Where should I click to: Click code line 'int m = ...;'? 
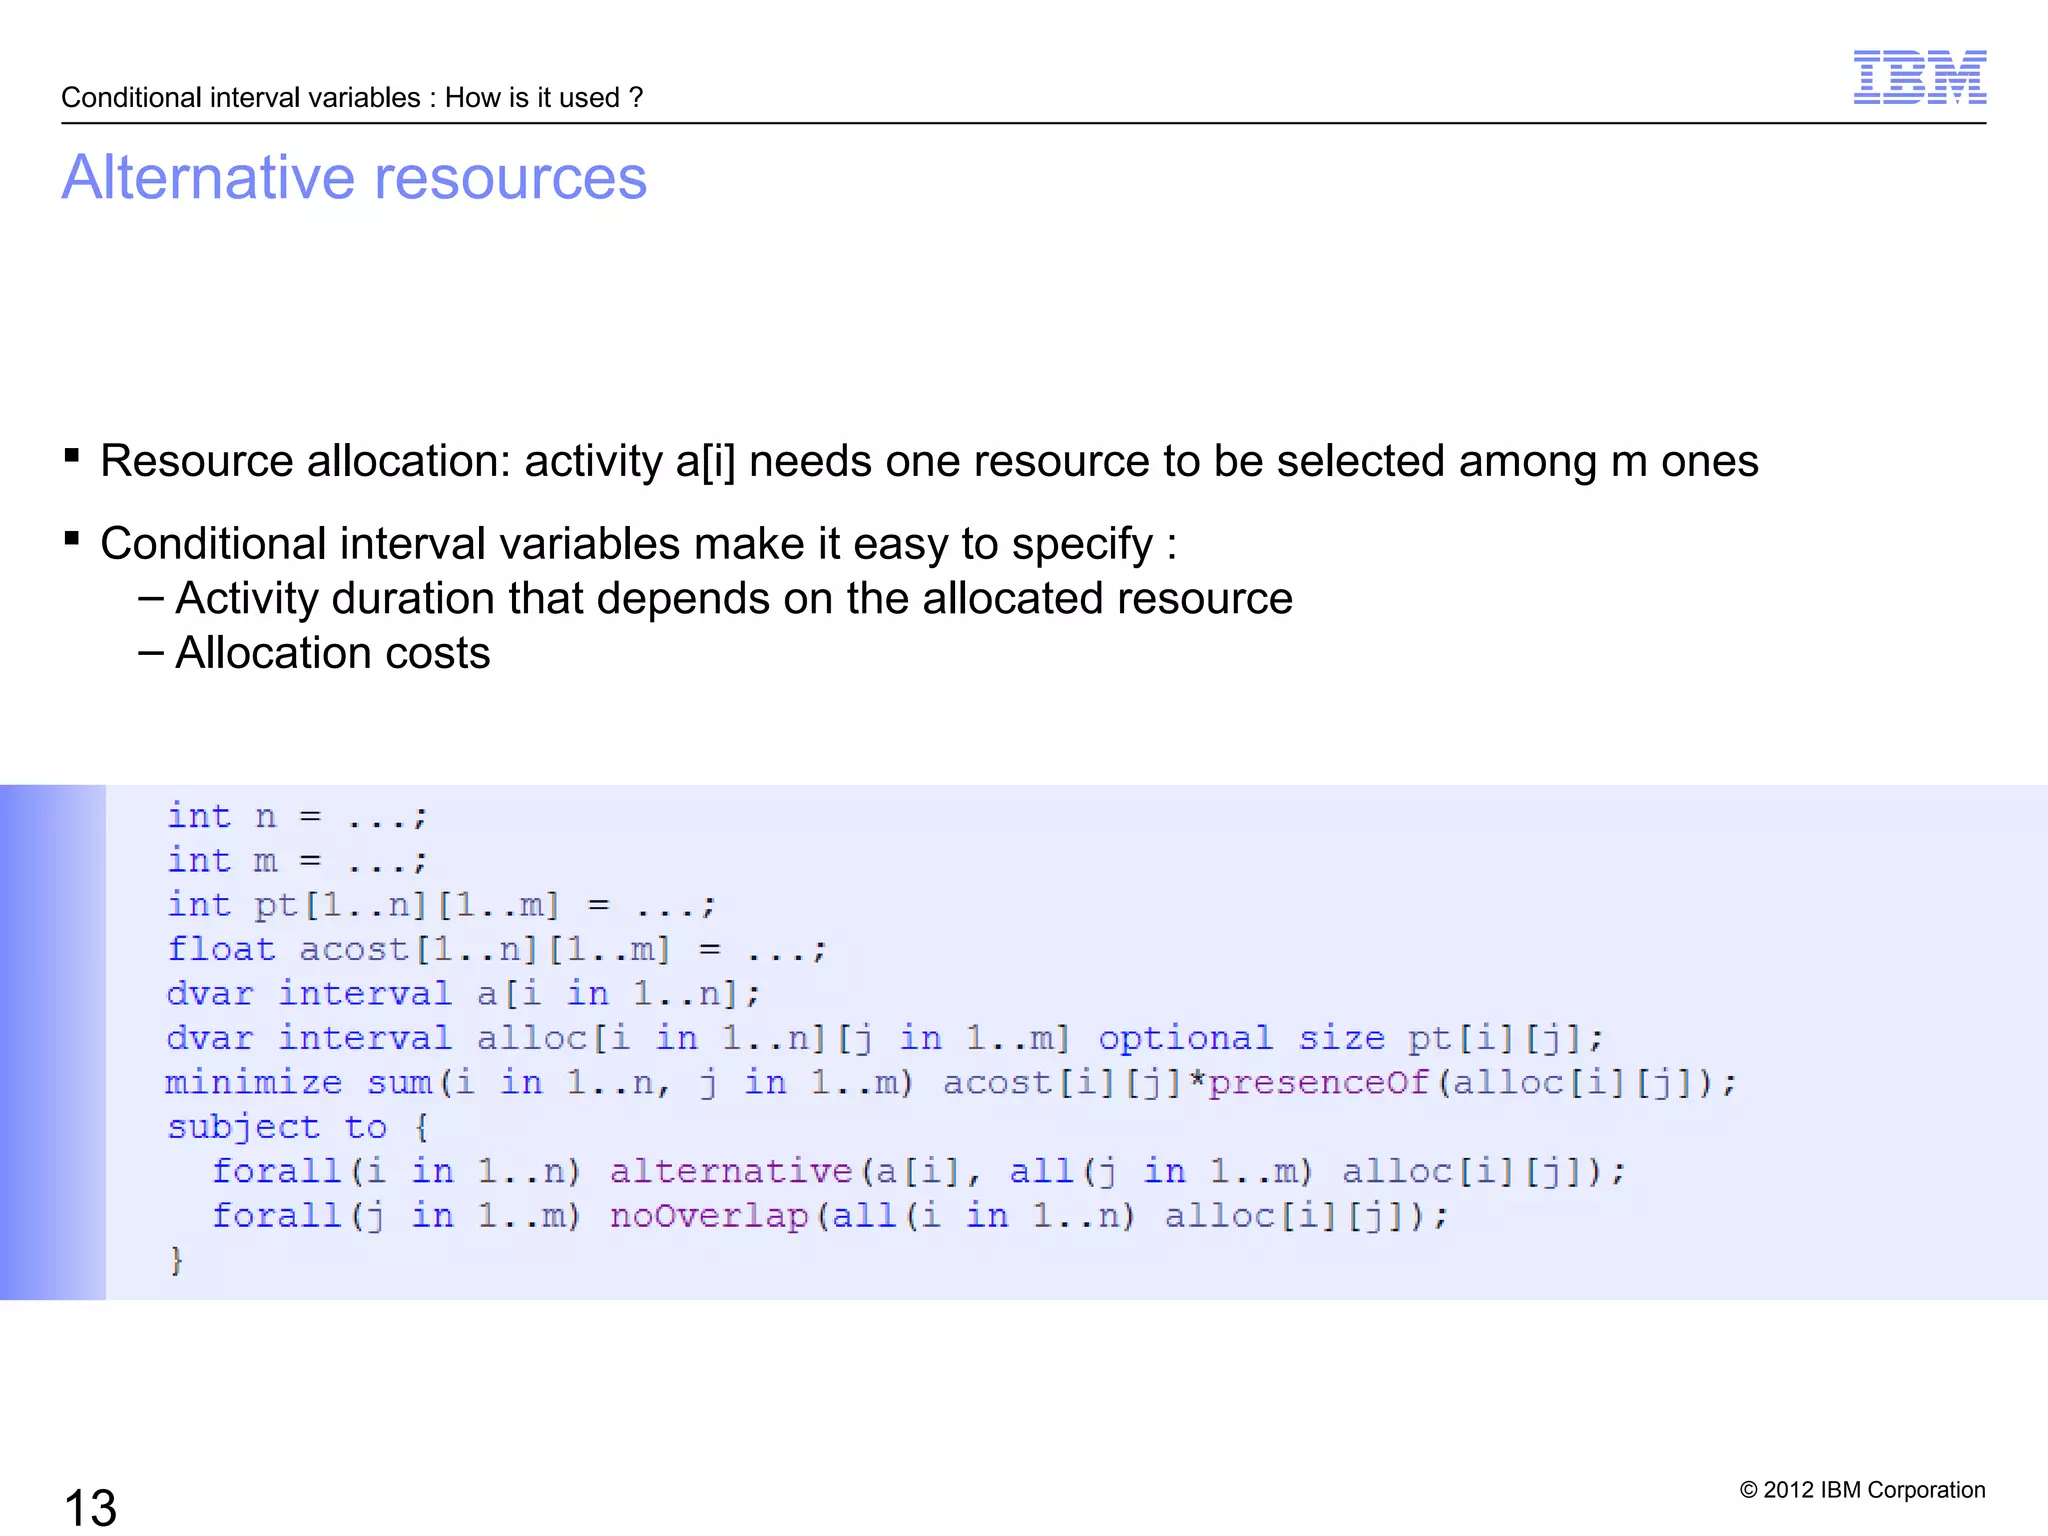click(x=298, y=860)
